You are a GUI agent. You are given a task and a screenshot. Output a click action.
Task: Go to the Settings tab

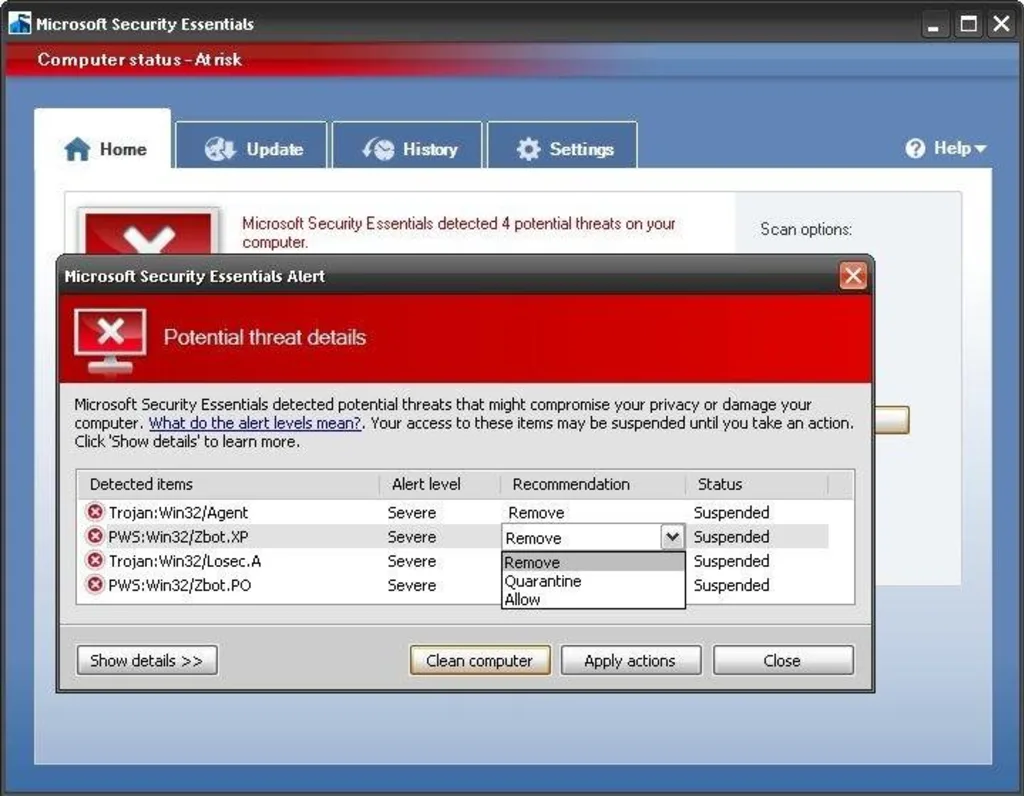click(x=564, y=149)
